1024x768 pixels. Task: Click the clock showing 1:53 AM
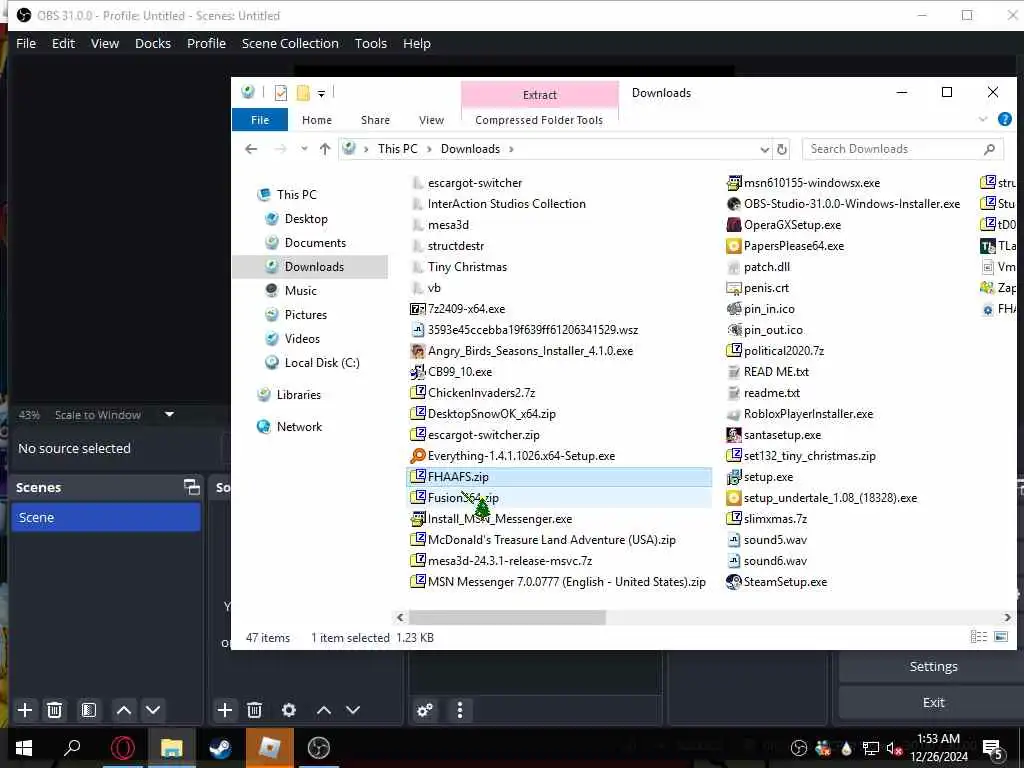(938, 739)
